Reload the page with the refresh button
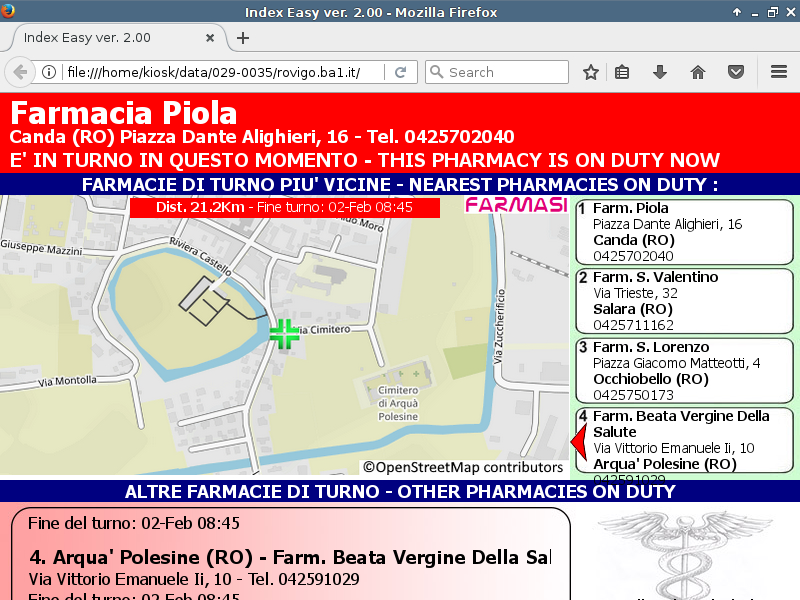800x600 pixels. (x=400, y=72)
